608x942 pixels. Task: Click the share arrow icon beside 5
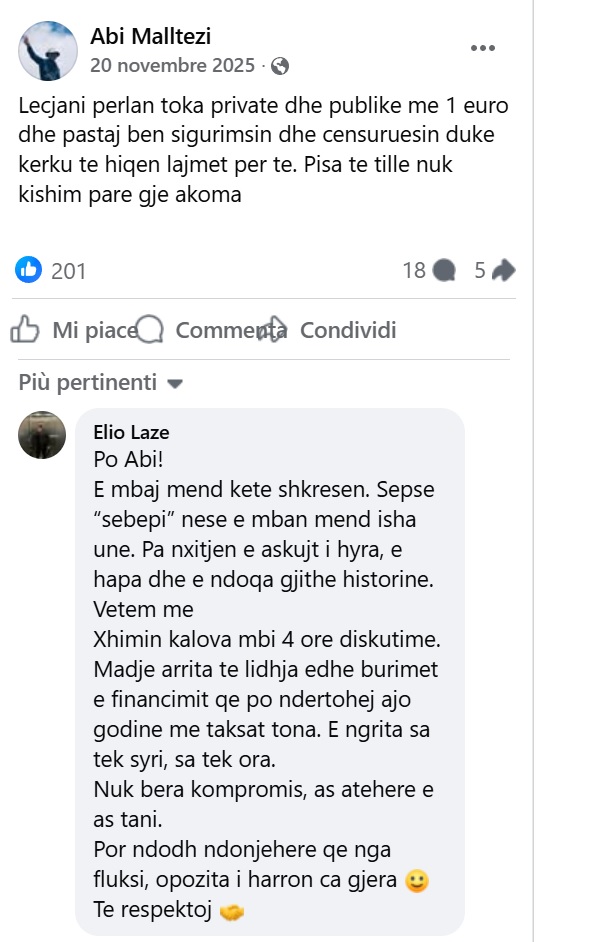click(504, 270)
